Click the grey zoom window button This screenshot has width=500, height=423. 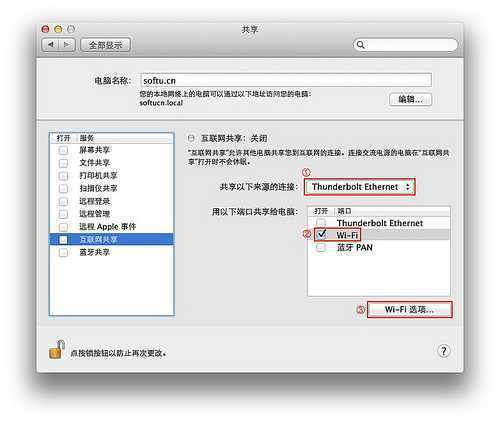[71, 29]
